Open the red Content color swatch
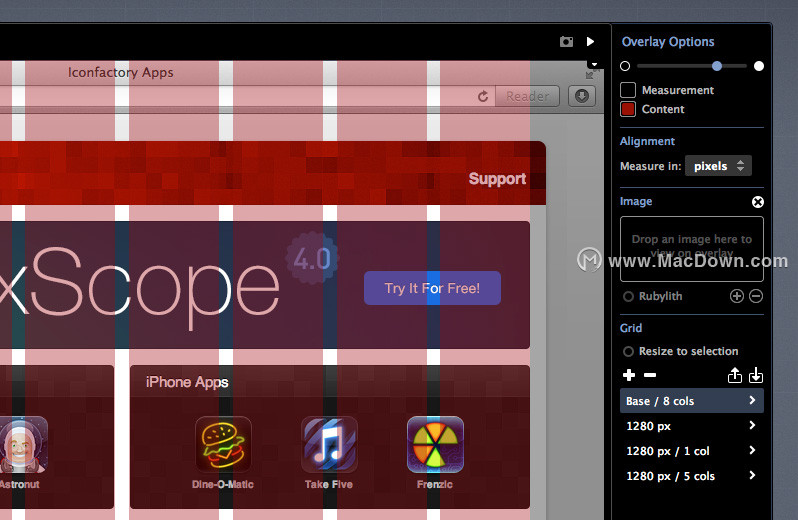 (x=628, y=109)
